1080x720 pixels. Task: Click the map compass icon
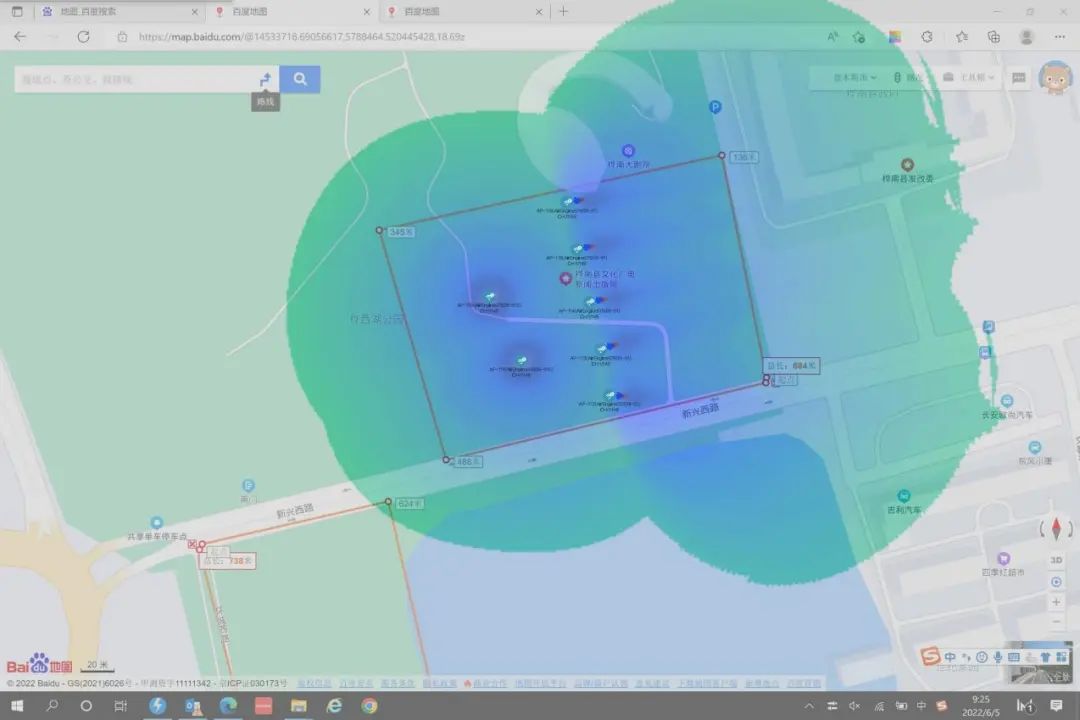(1056, 530)
